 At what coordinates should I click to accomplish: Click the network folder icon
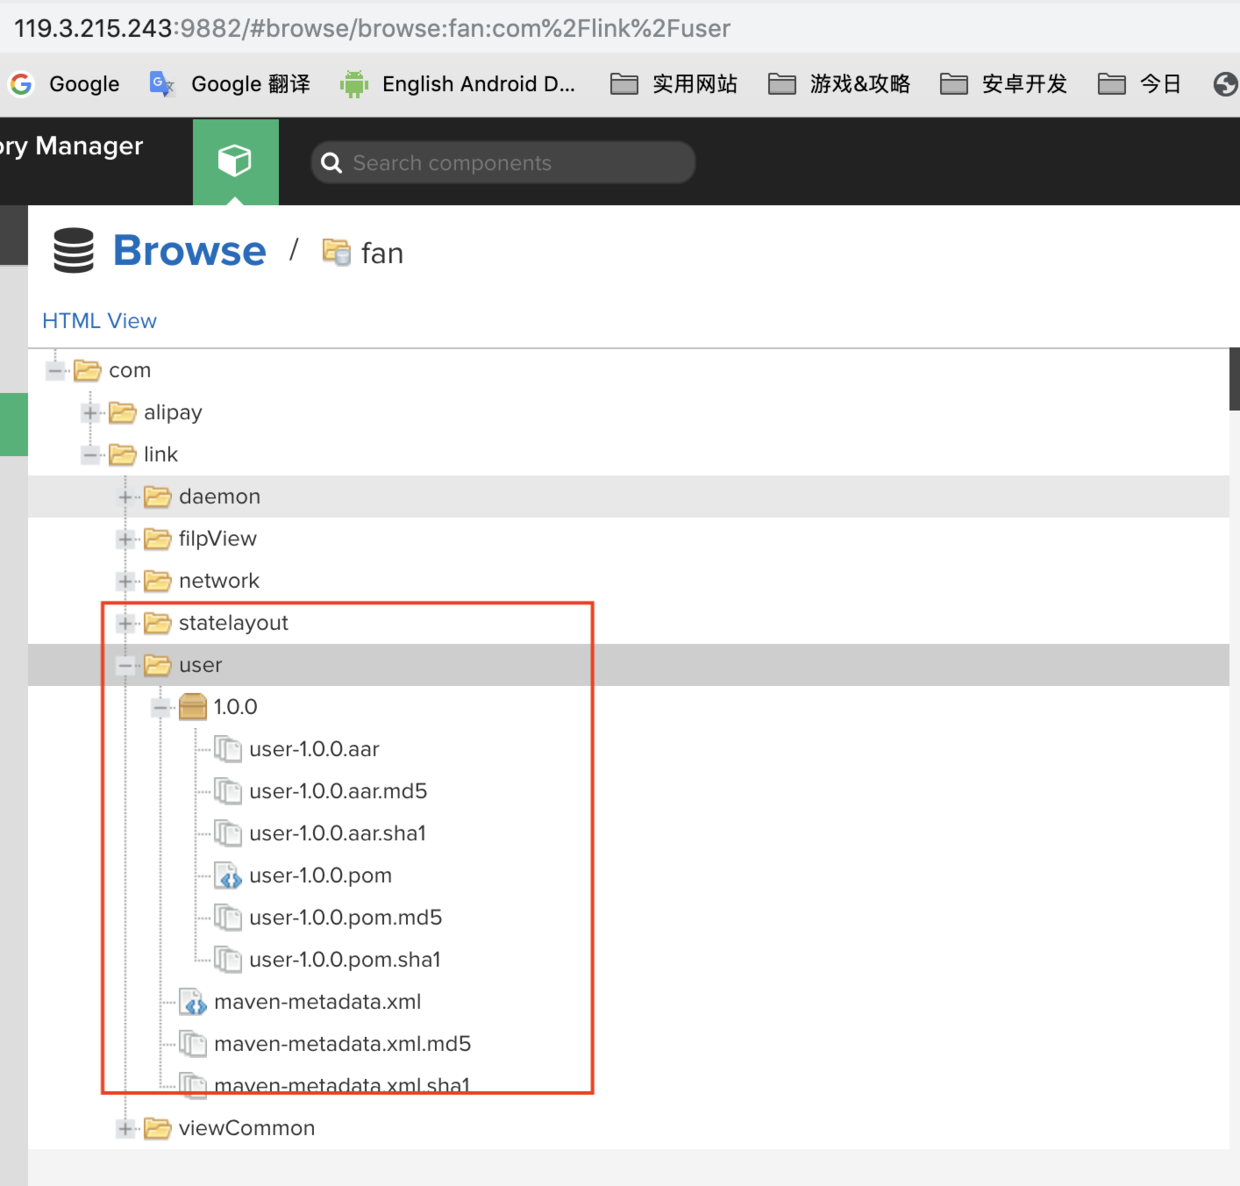pos(158,581)
